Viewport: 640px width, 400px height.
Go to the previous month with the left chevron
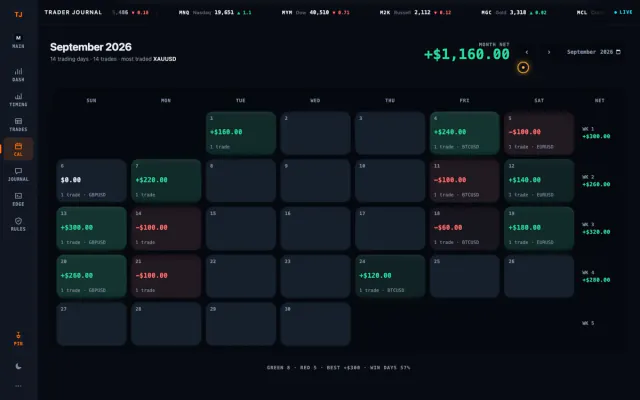point(527,52)
